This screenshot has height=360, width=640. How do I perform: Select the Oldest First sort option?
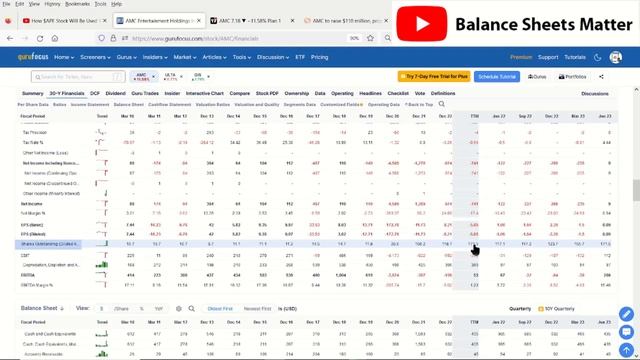click(x=220, y=309)
